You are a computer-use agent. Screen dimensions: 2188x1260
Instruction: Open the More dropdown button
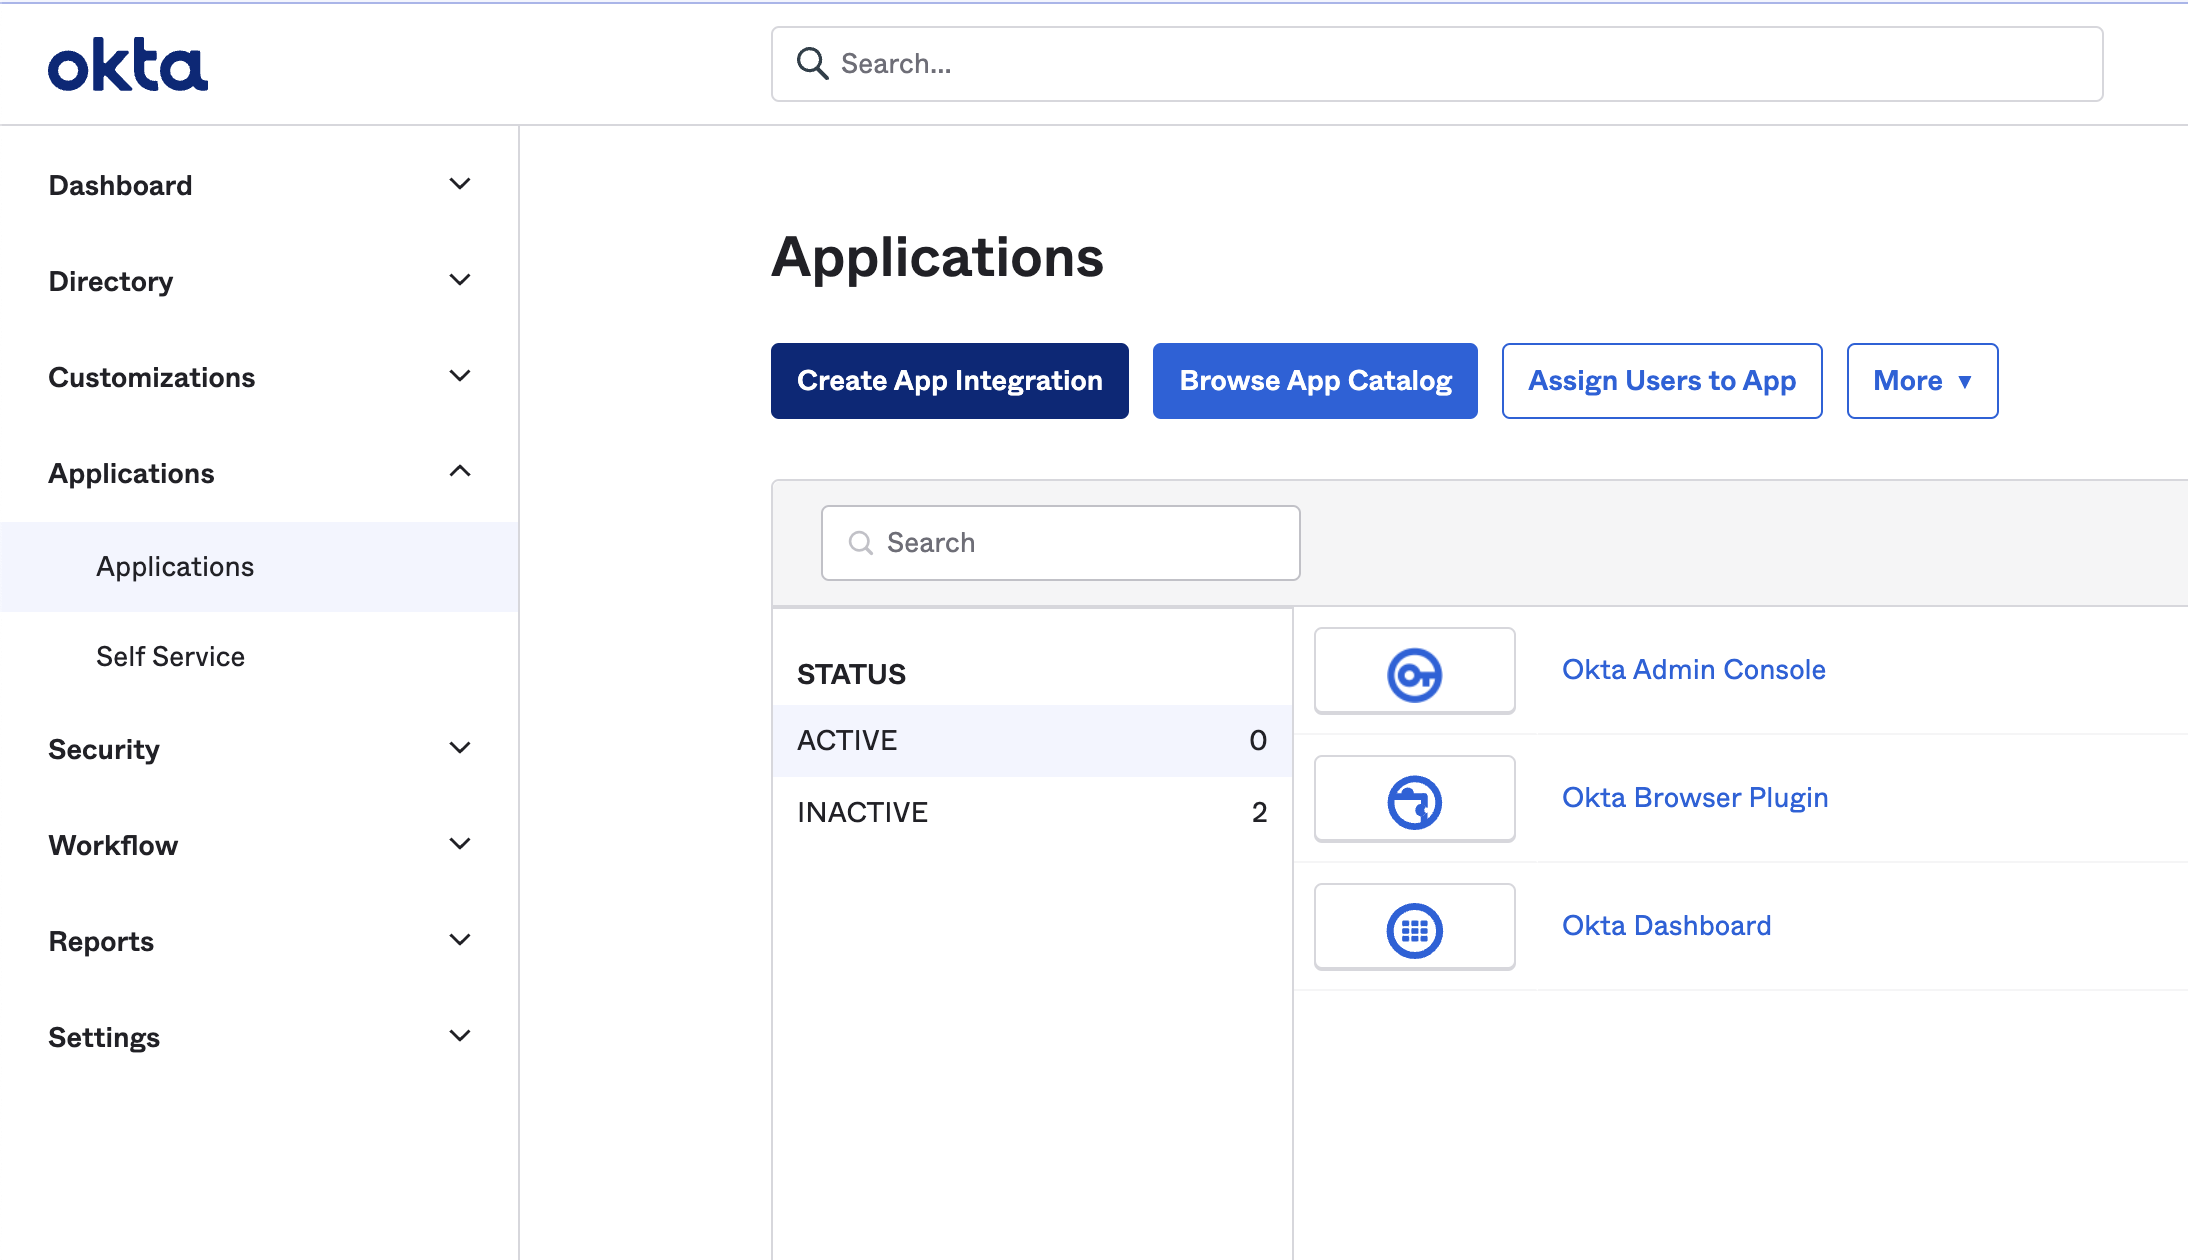tap(1922, 381)
